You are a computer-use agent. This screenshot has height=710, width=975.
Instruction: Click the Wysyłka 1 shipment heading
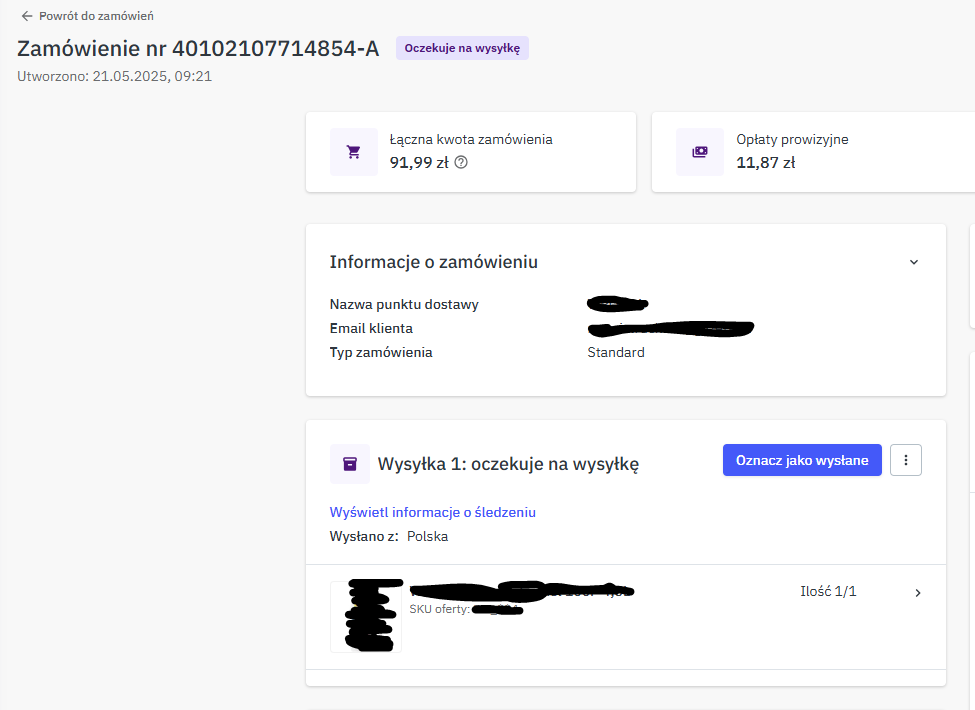tap(508, 464)
